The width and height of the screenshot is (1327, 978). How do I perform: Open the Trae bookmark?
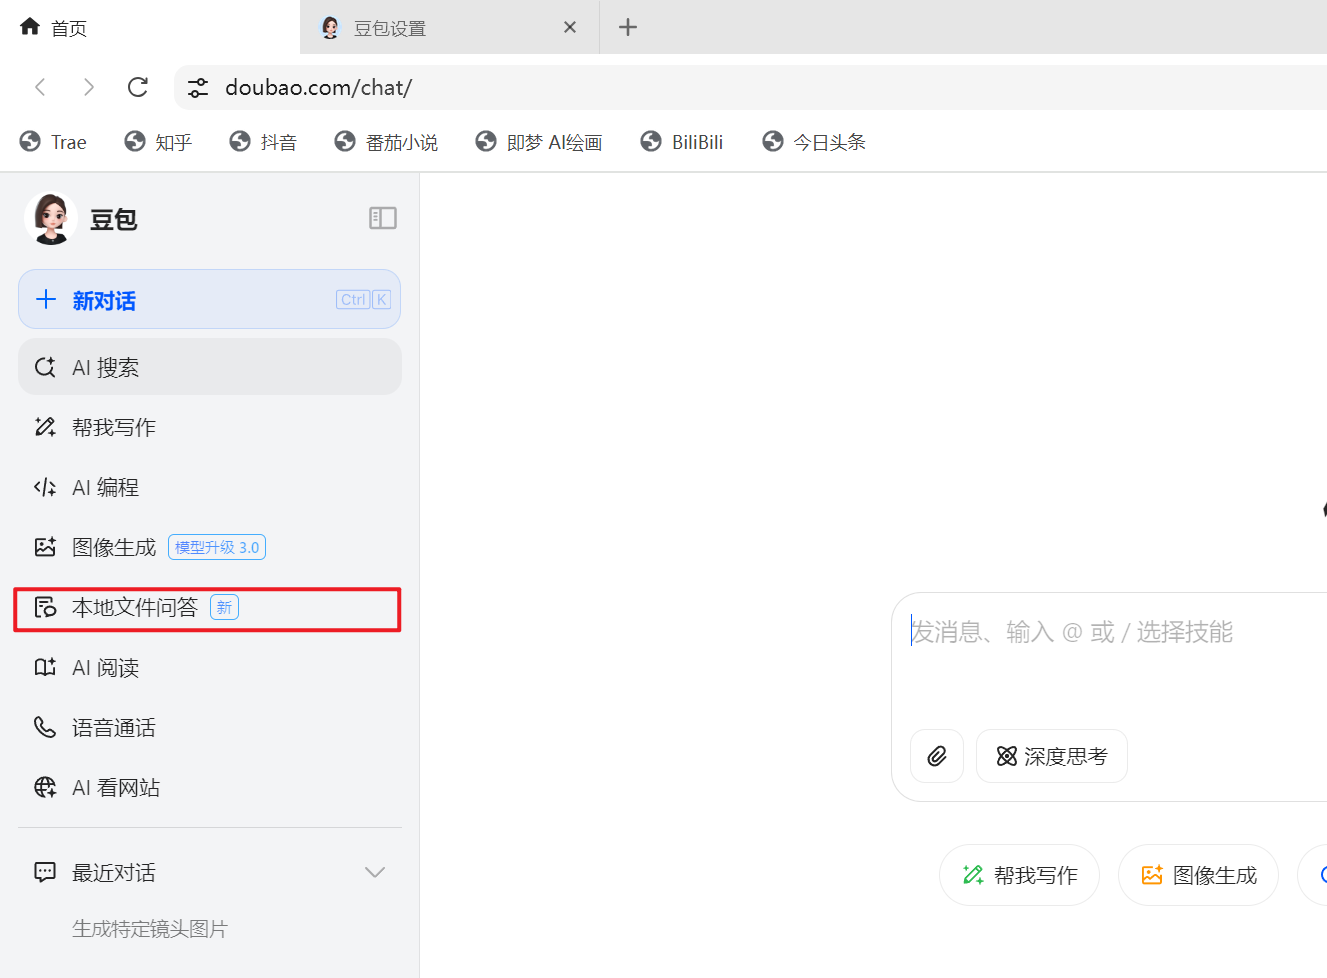[x=53, y=142]
